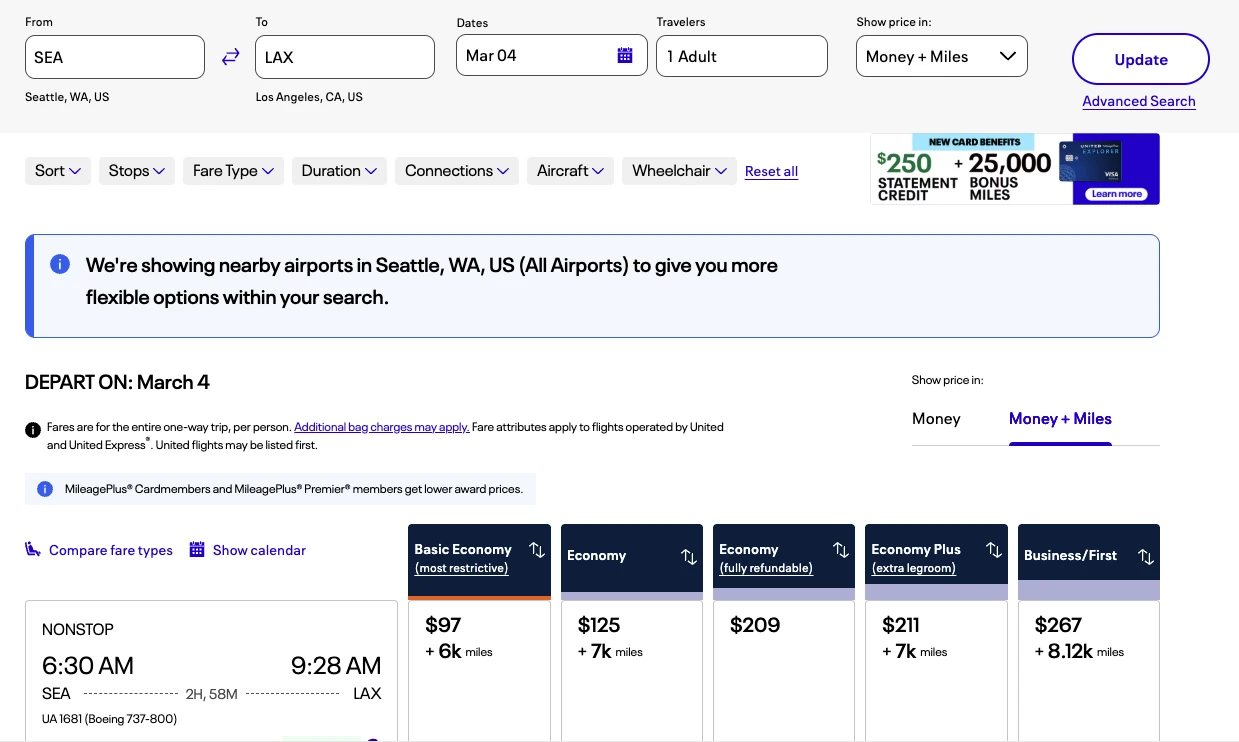Open Show price in Money + Miles dropdown
The height and width of the screenshot is (742, 1239).
pyautogui.click(x=942, y=56)
